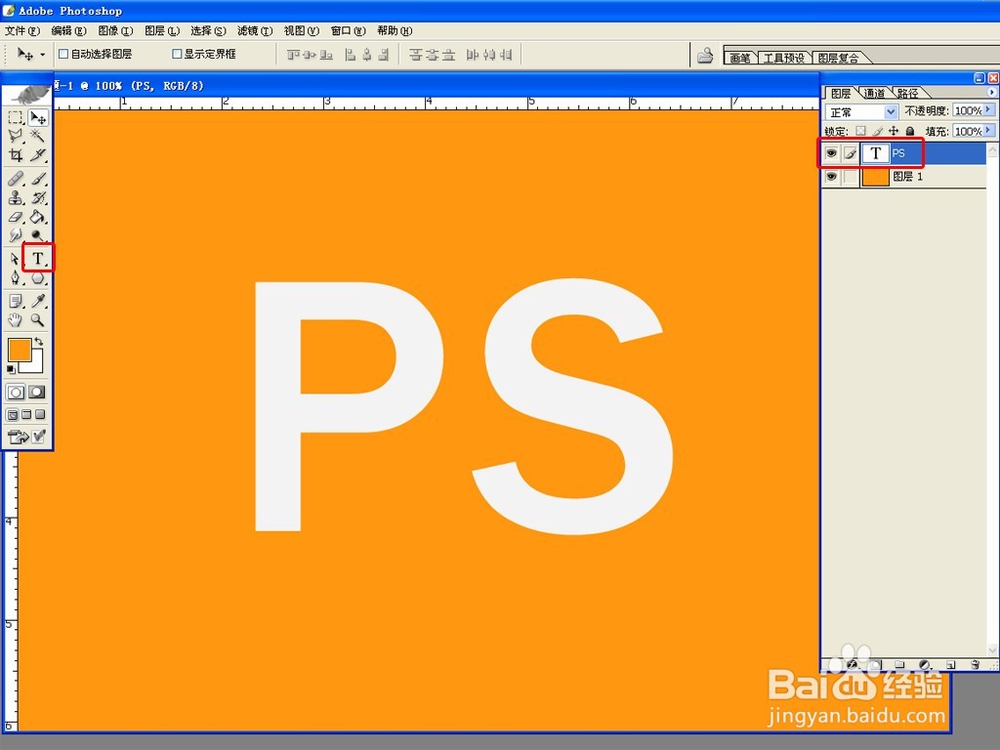Open the 工具预设 palette well tab
1000x750 pixels.
click(784, 58)
